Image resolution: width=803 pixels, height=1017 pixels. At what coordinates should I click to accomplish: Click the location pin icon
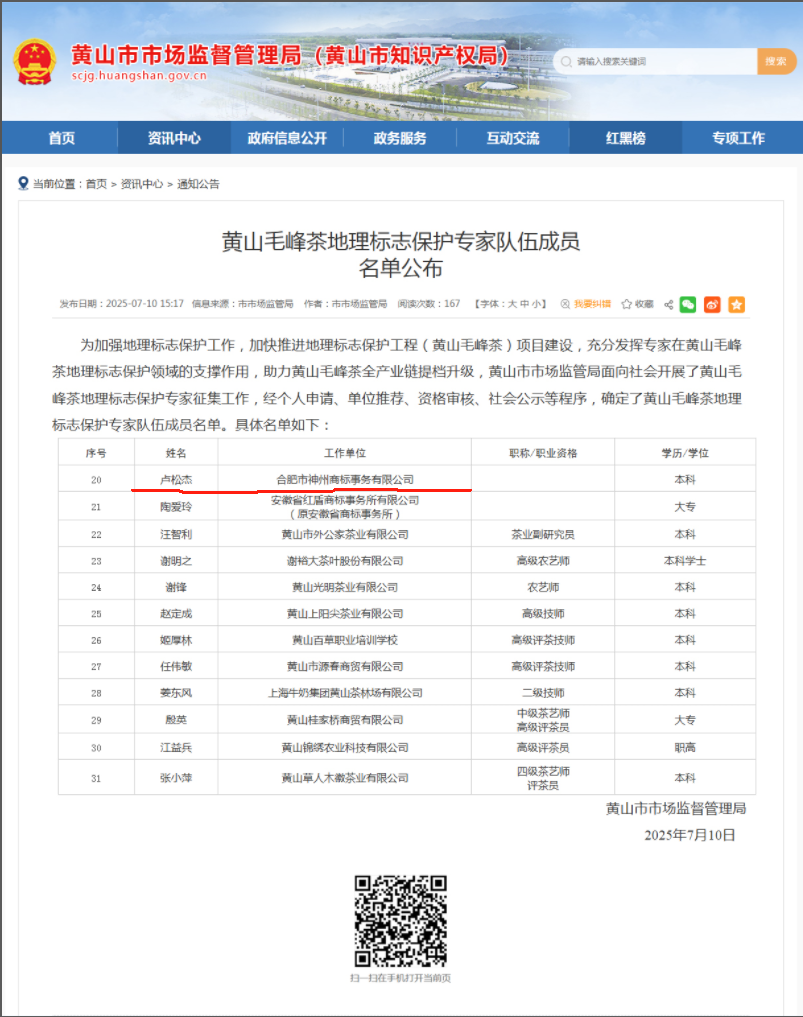coord(23,184)
